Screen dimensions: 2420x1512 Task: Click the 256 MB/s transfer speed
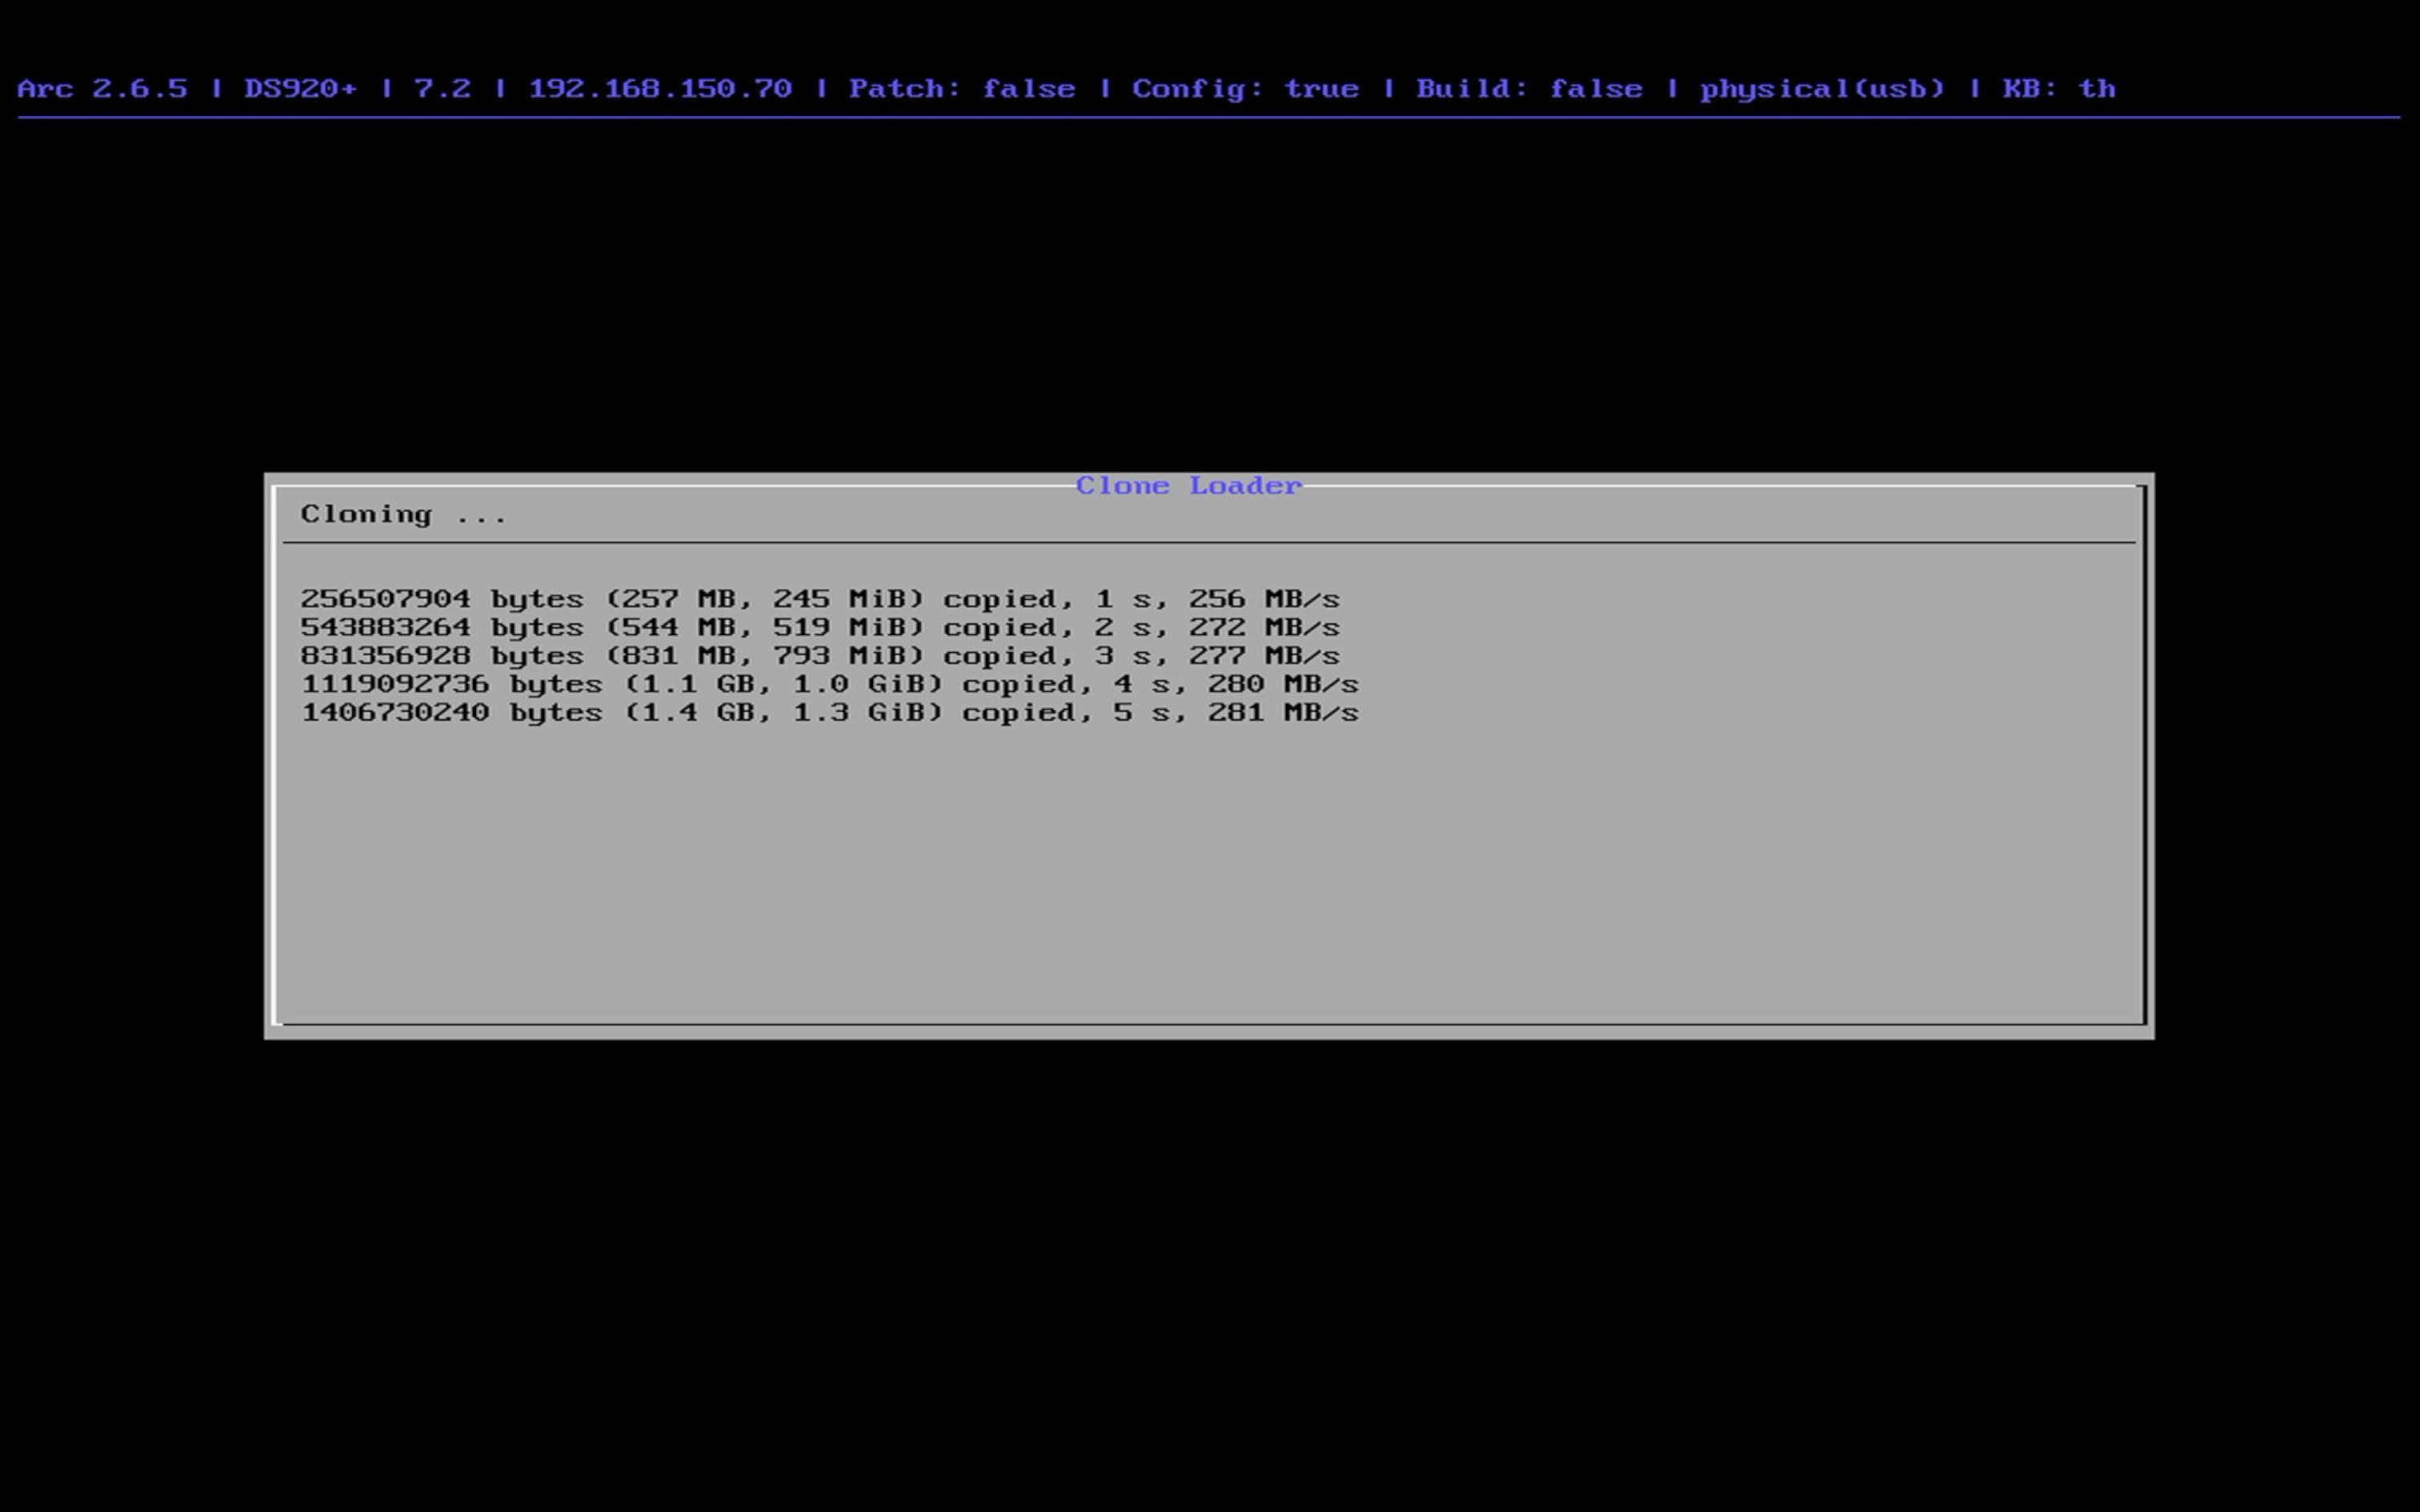point(1264,599)
